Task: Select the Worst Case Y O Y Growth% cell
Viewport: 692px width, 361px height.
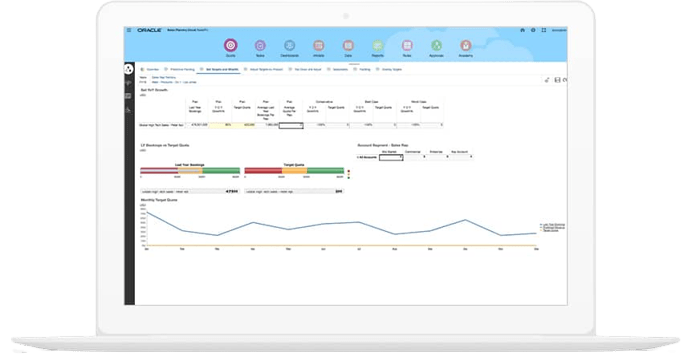Action: [409, 125]
